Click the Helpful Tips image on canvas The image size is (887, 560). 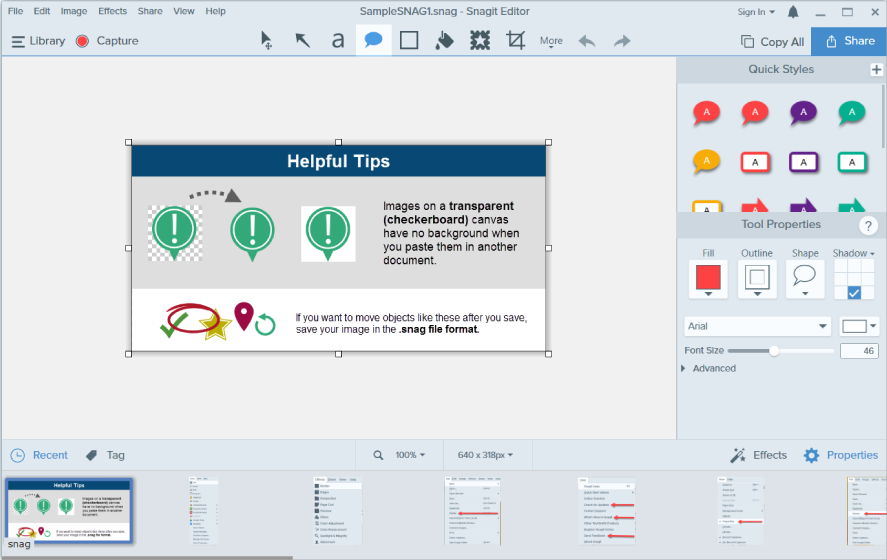338,248
